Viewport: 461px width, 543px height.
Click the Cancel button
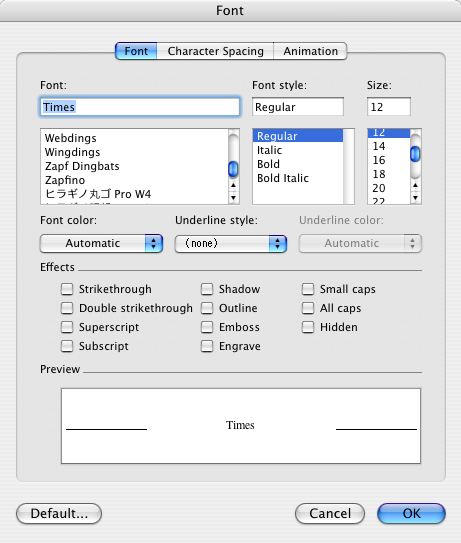tap(330, 513)
